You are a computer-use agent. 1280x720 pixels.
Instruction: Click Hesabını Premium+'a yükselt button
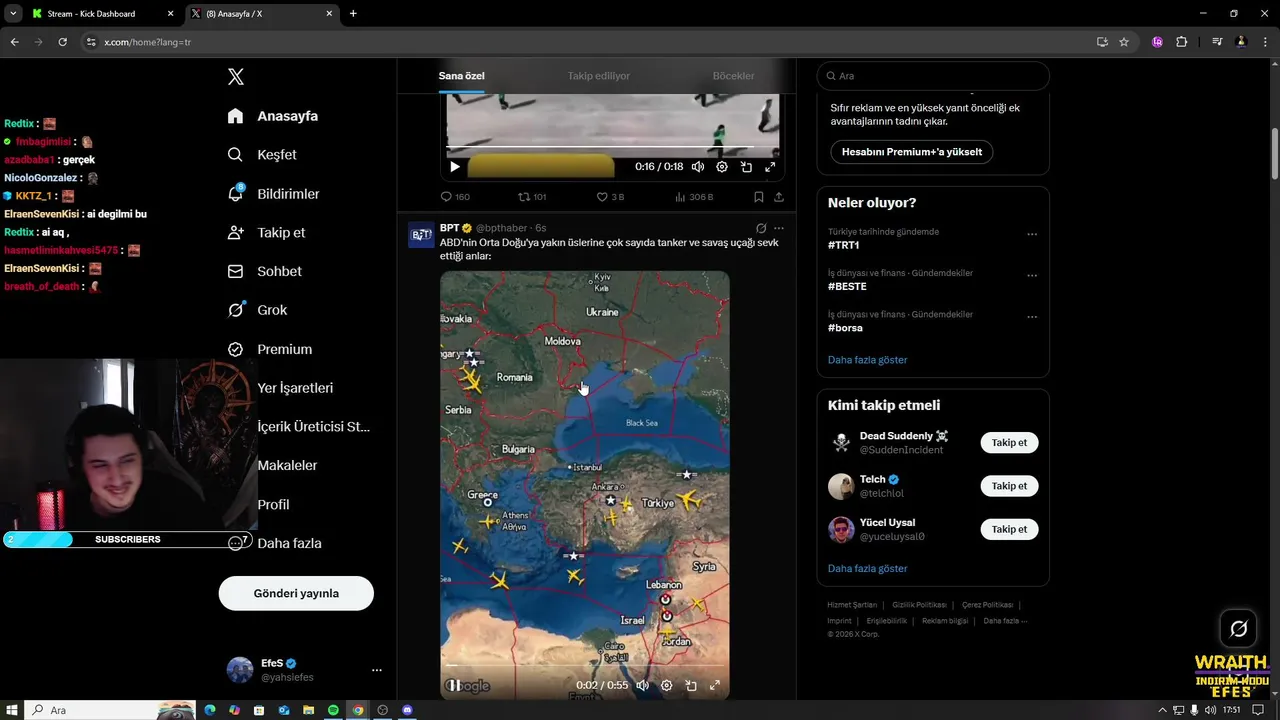911,152
